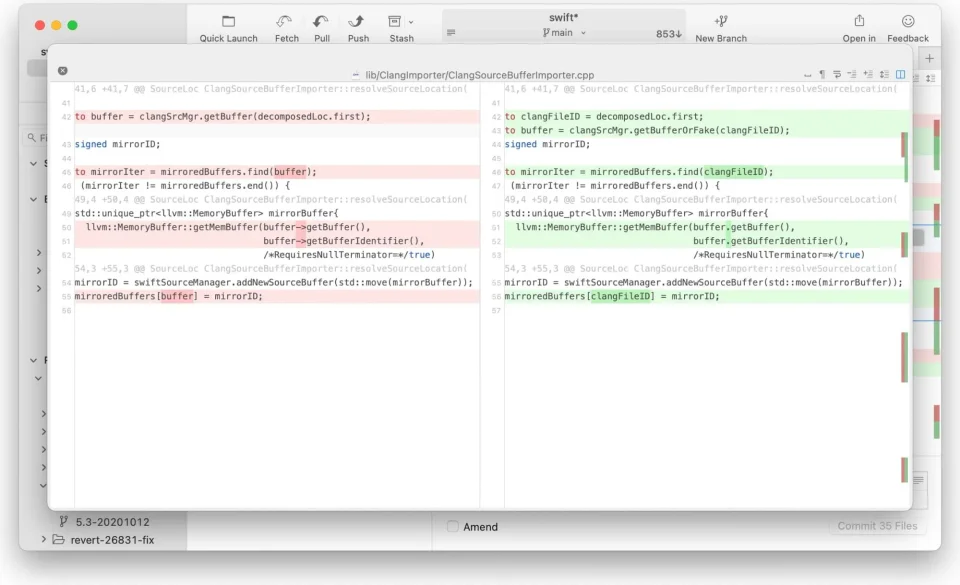Open the Quick Launch toolbar item
960x585 pixels.
tap(228, 28)
